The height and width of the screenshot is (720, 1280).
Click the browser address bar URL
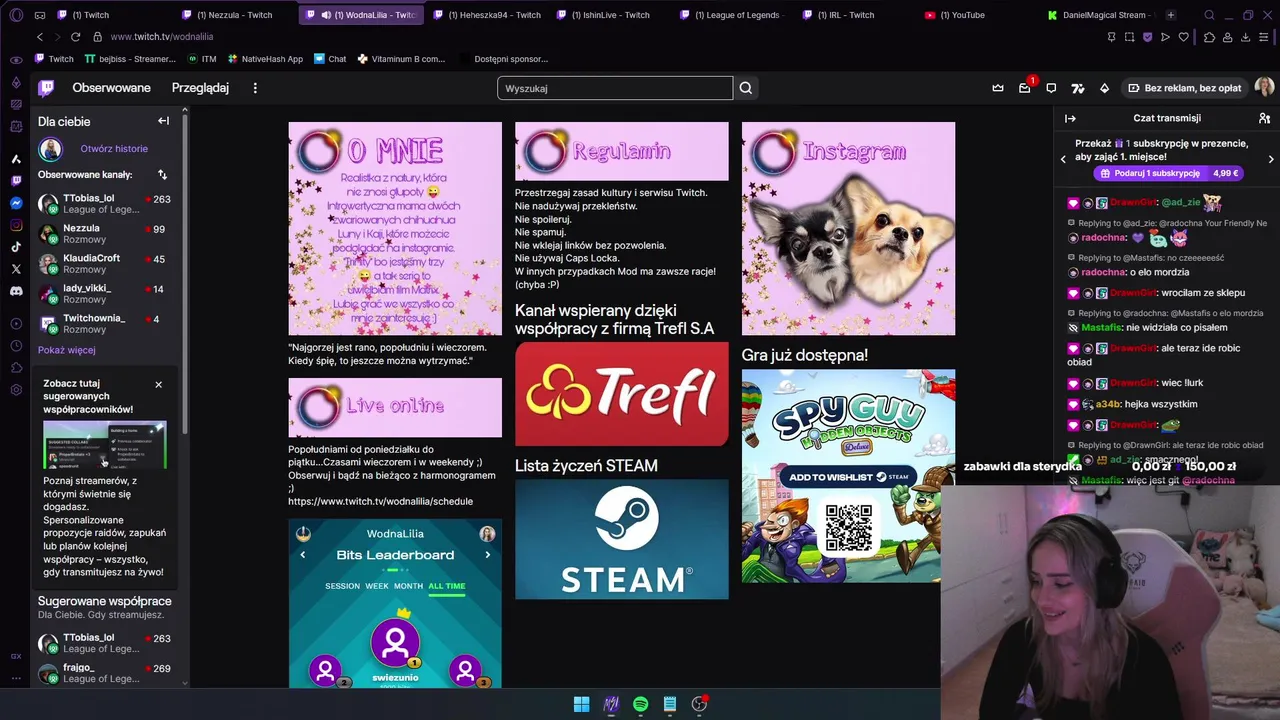click(162, 37)
